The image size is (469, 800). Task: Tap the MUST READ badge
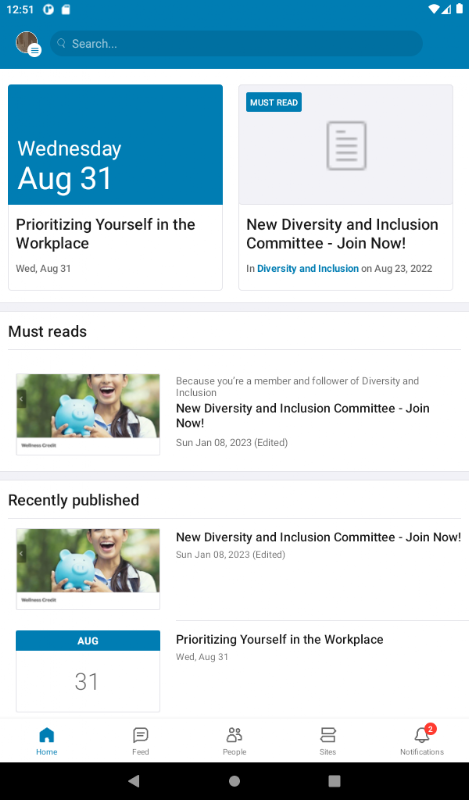[274, 102]
